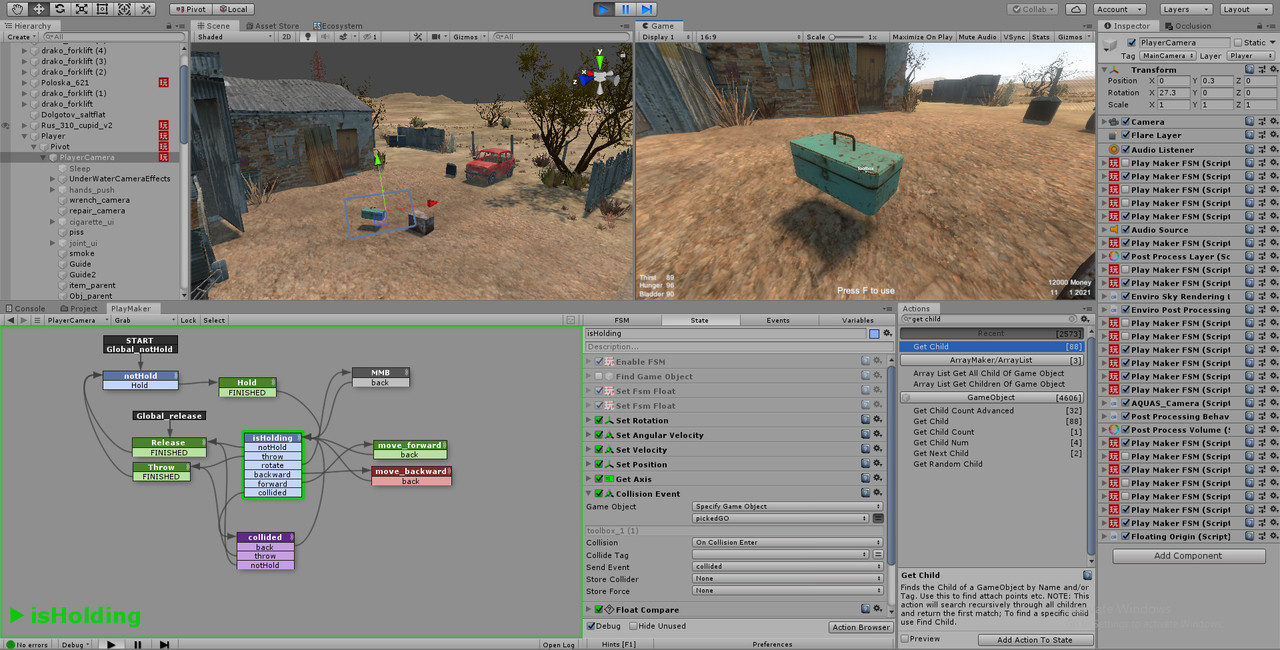Toggle scene lighting bulb icon
The image size is (1280, 650).
(x=307, y=36)
